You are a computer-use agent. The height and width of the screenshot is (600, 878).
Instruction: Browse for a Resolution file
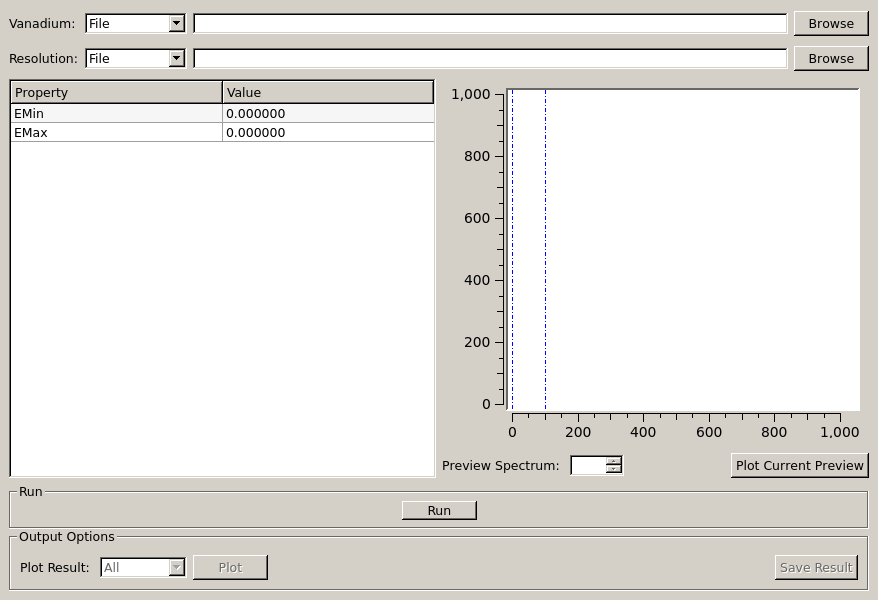[x=830, y=58]
